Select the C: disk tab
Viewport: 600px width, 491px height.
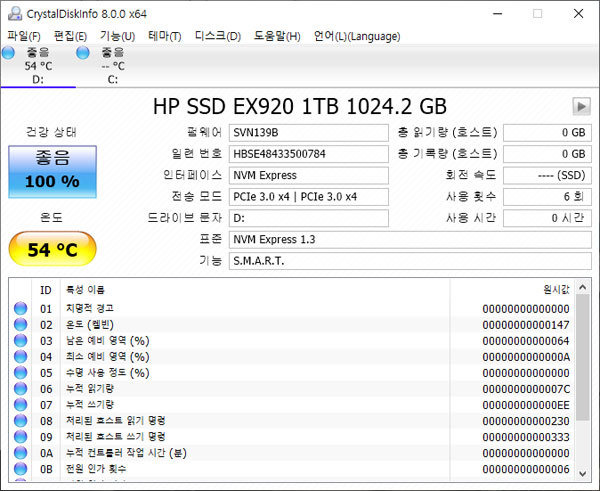point(113,66)
